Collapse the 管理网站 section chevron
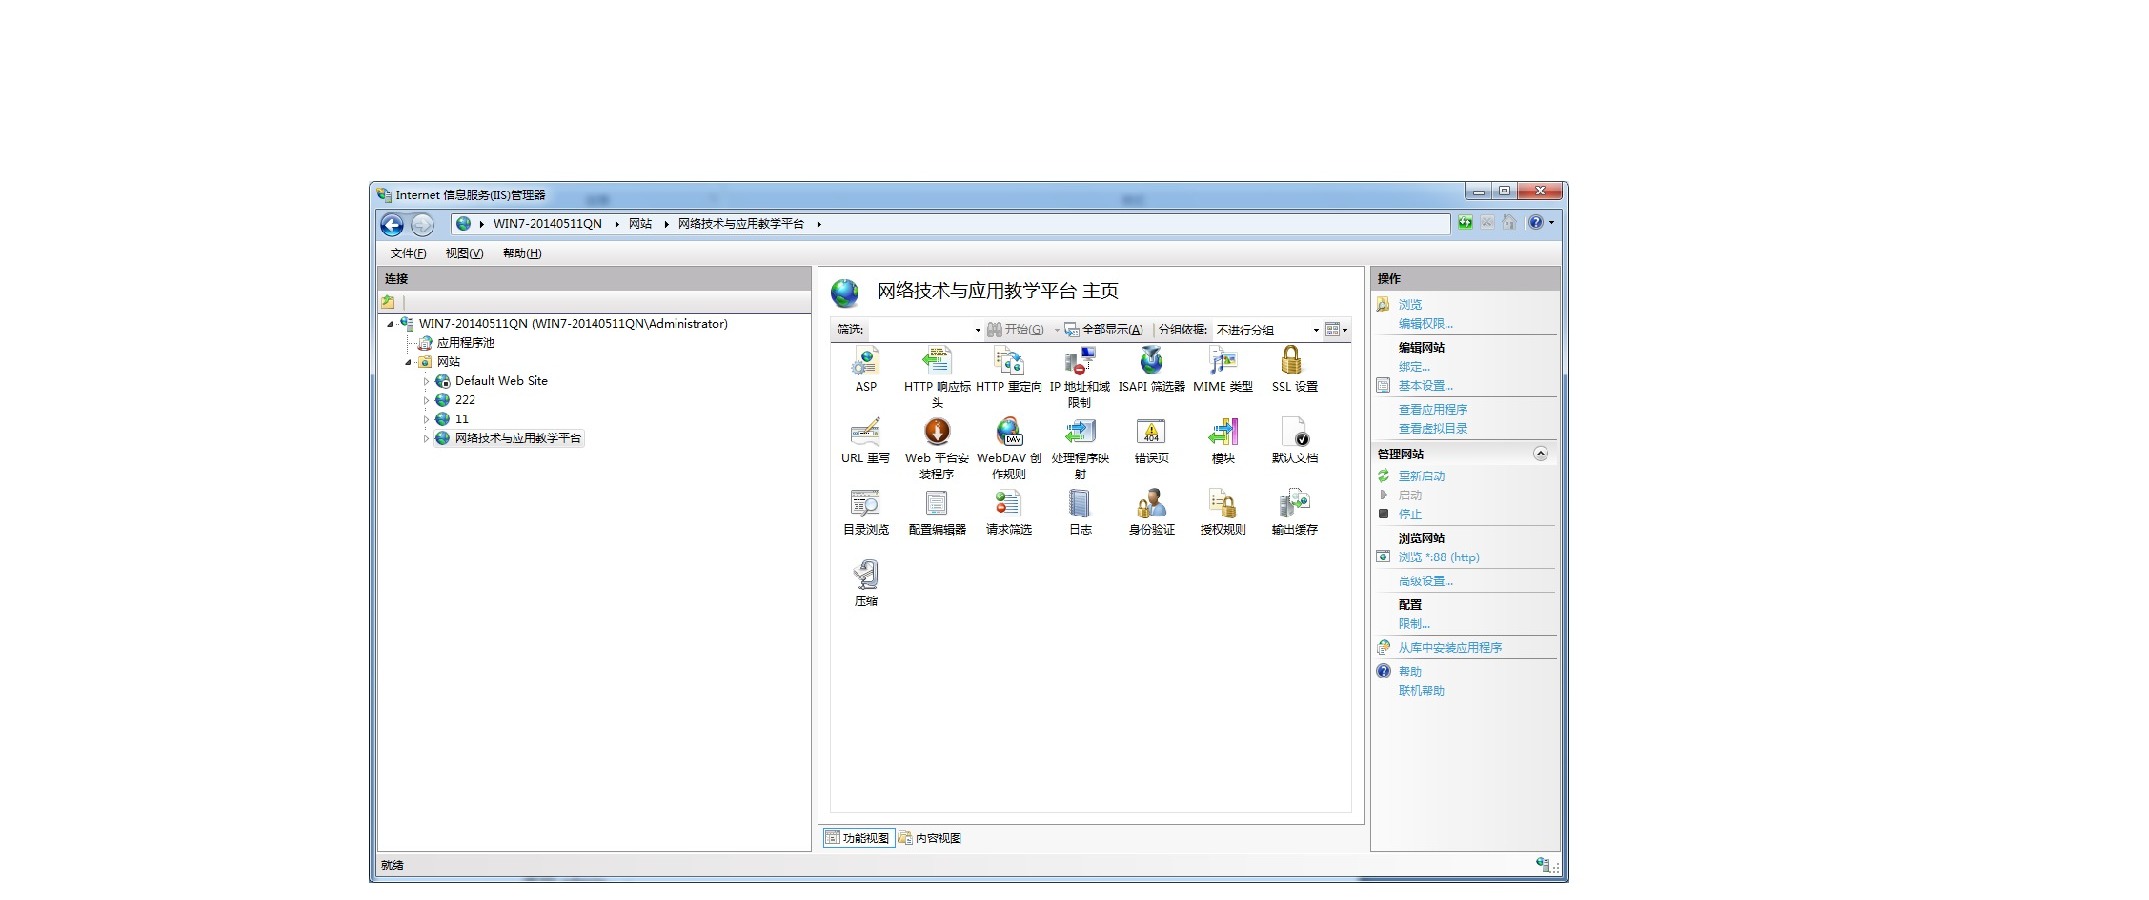The width and height of the screenshot is (2149, 900). point(1540,454)
